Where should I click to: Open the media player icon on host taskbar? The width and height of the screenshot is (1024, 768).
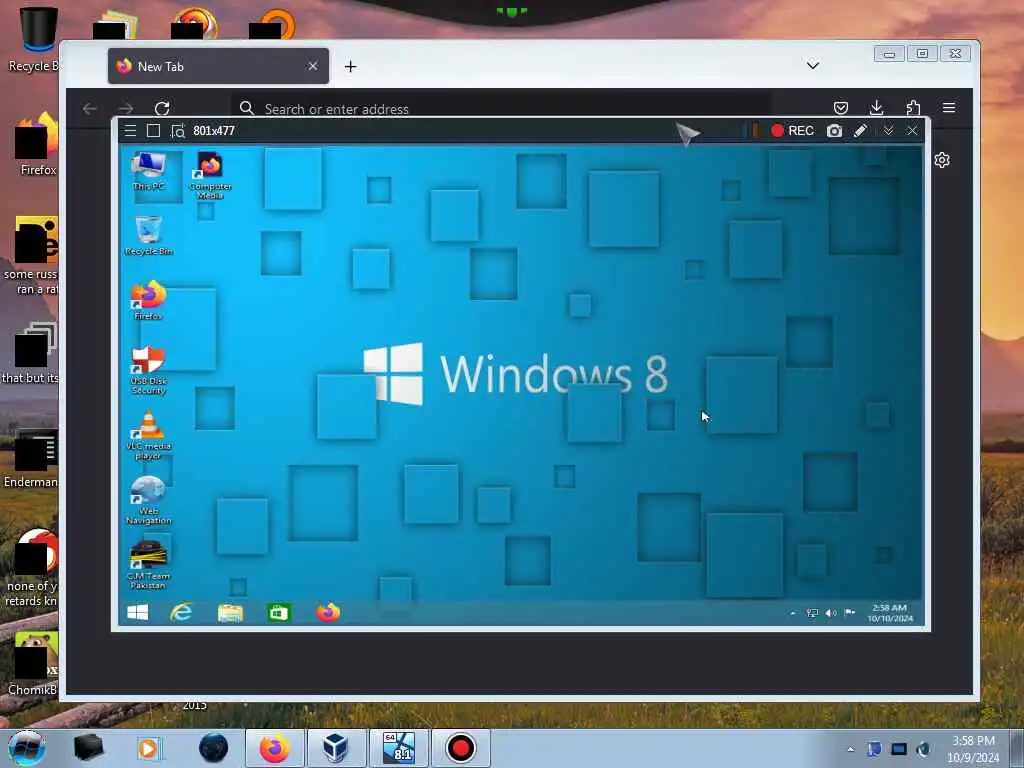(x=148, y=748)
